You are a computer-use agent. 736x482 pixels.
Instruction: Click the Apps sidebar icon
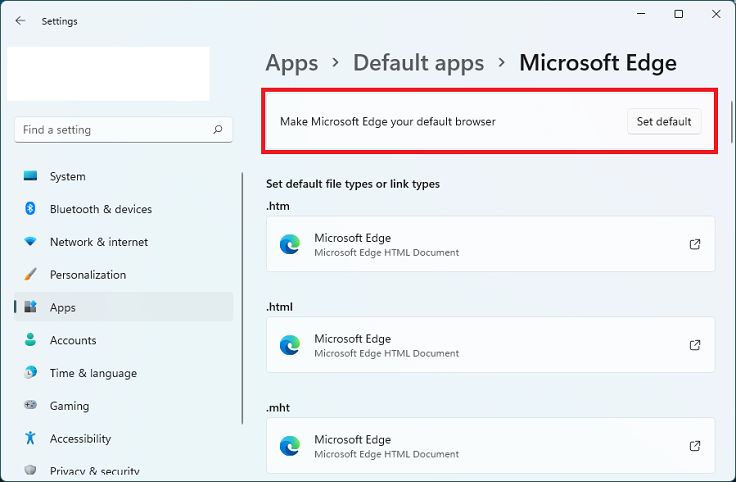coord(31,307)
